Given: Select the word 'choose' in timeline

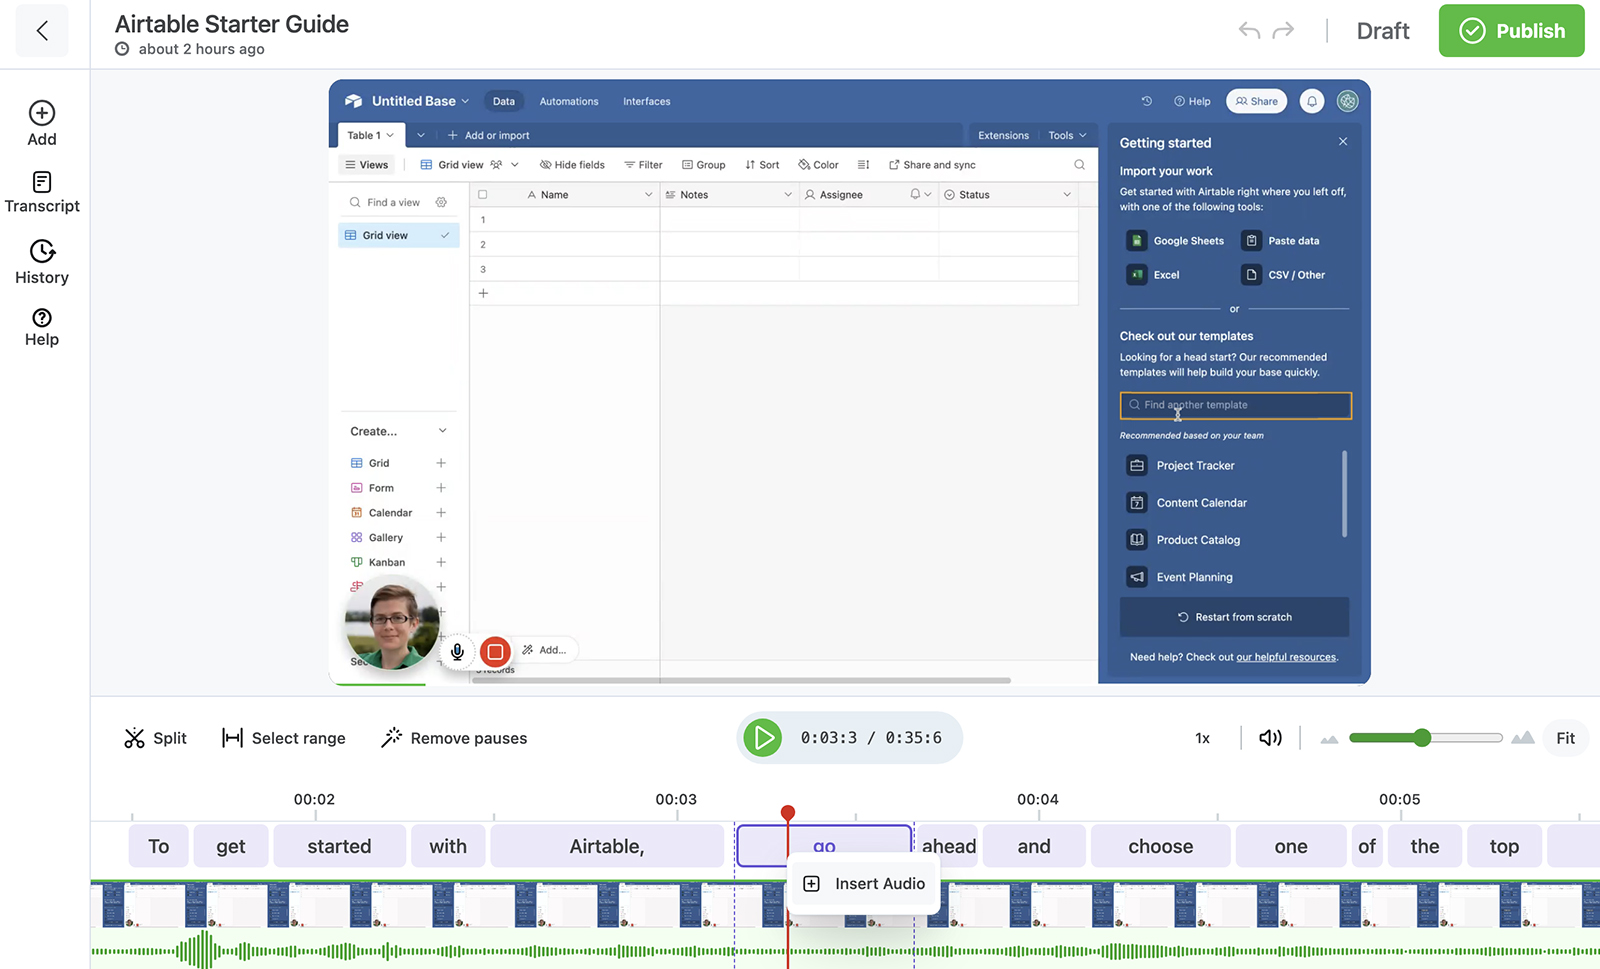Looking at the screenshot, I should point(1160,846).
